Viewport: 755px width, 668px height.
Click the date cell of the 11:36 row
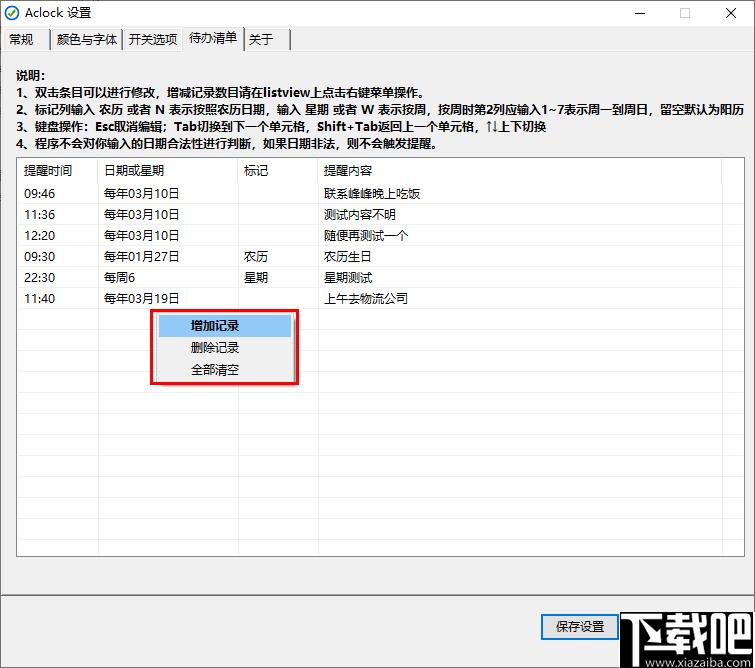142,214
